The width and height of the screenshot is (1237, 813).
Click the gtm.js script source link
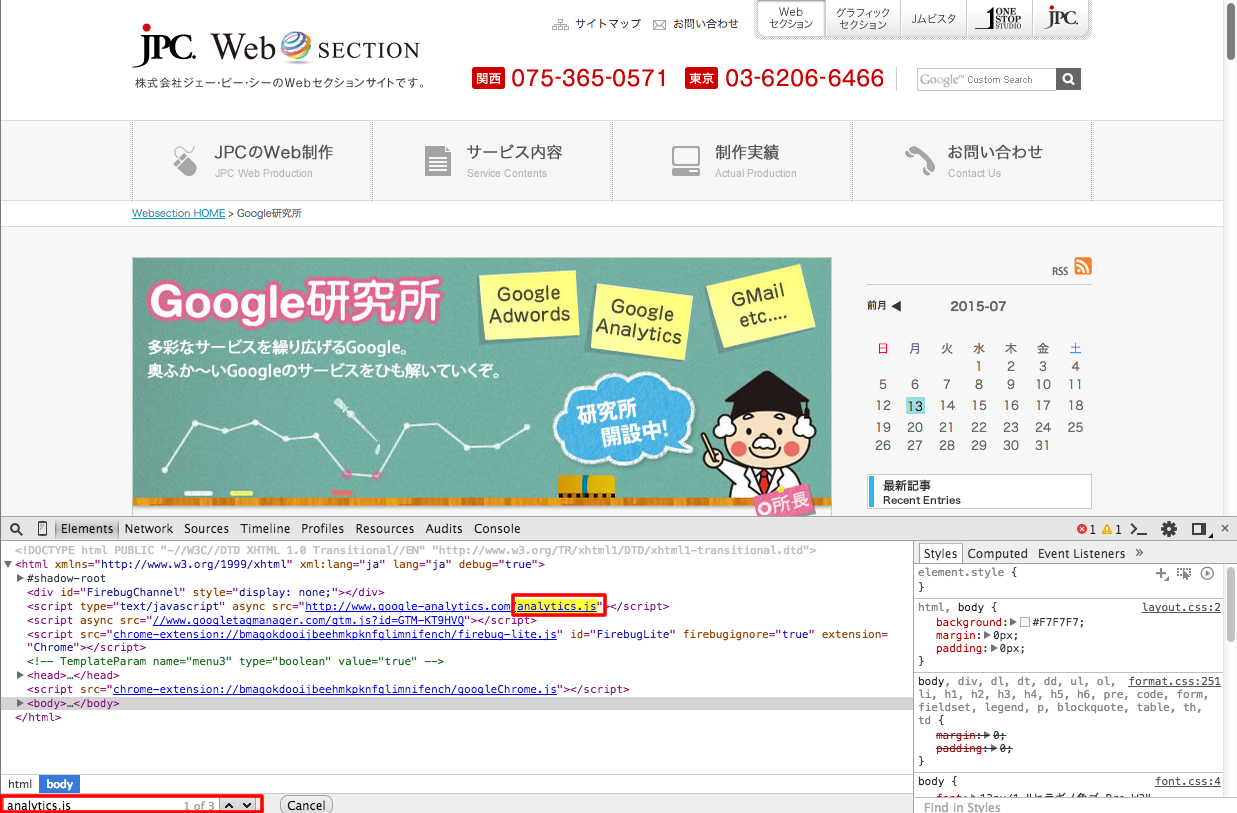(x=308, y=620)
